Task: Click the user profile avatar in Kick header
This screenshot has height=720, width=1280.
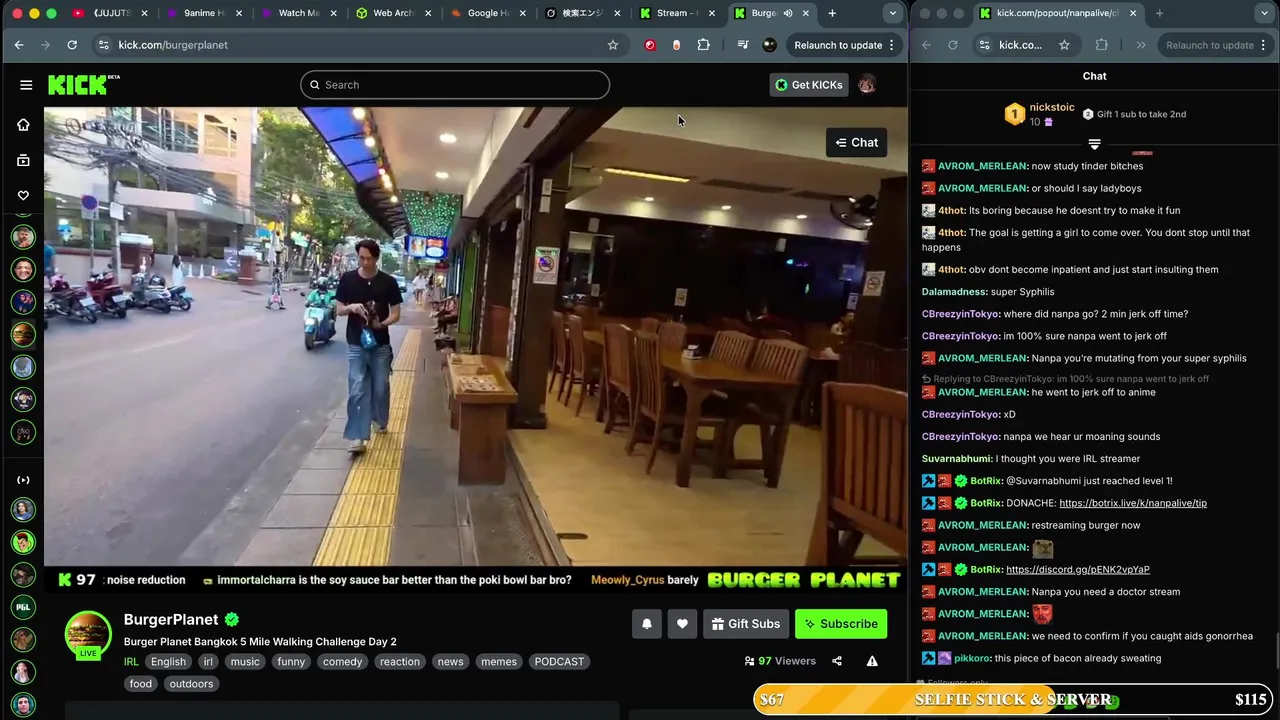Action: pos(867,85)
